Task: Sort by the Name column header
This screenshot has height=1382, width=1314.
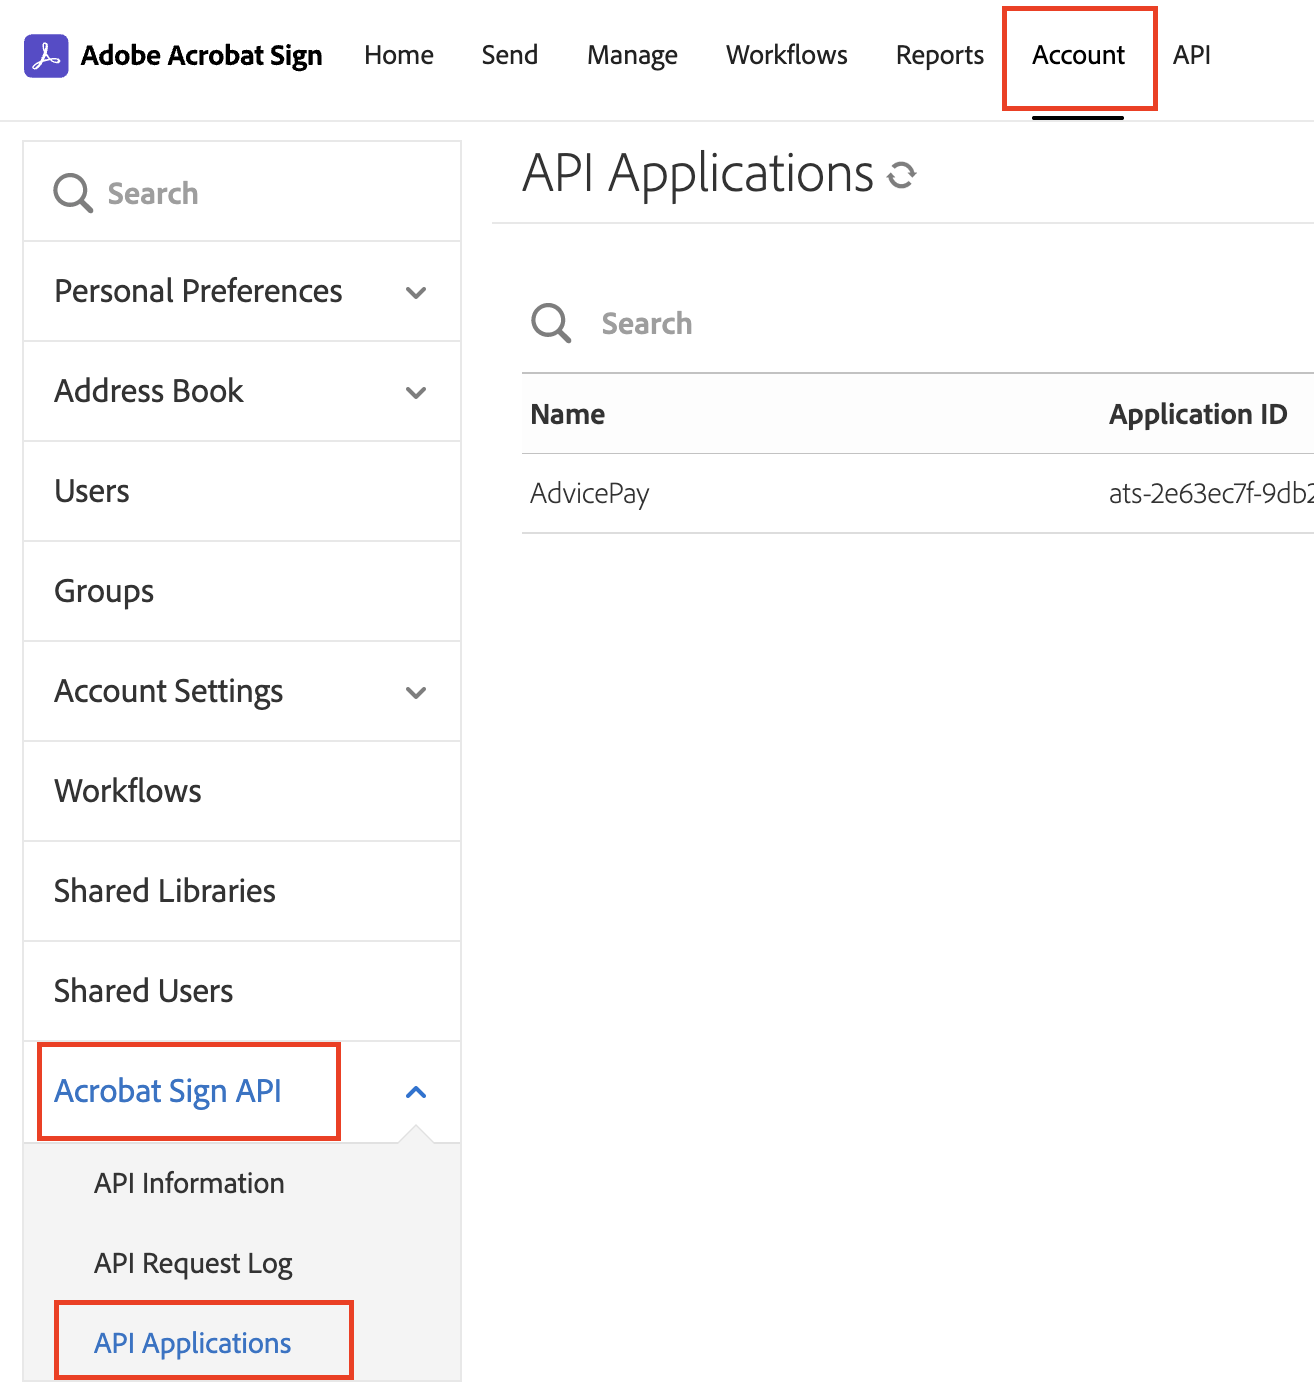Action: click(568, 414)
